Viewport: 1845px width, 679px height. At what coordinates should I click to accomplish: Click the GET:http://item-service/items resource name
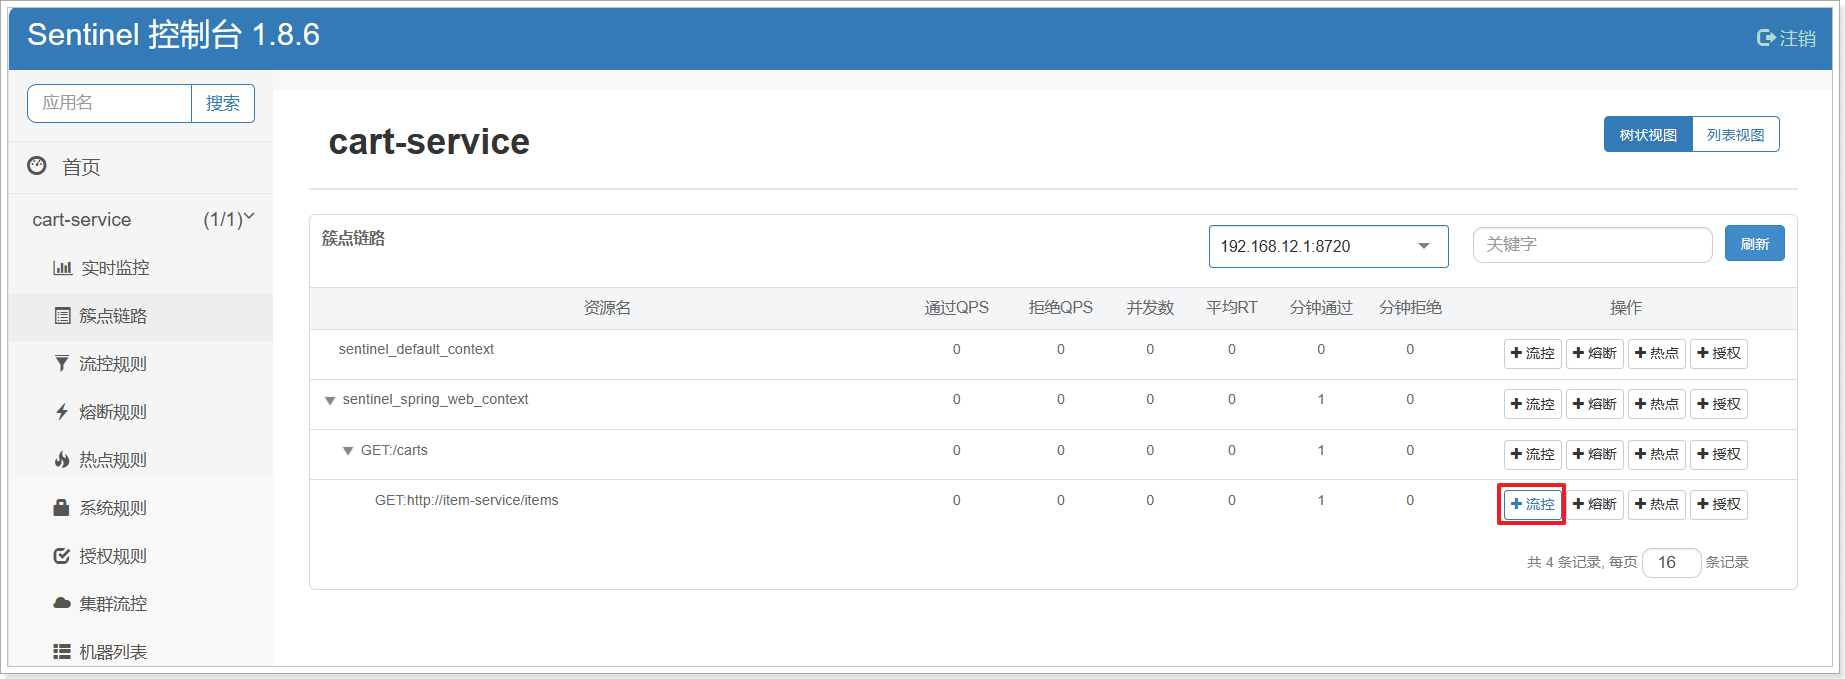click(467, 500)
